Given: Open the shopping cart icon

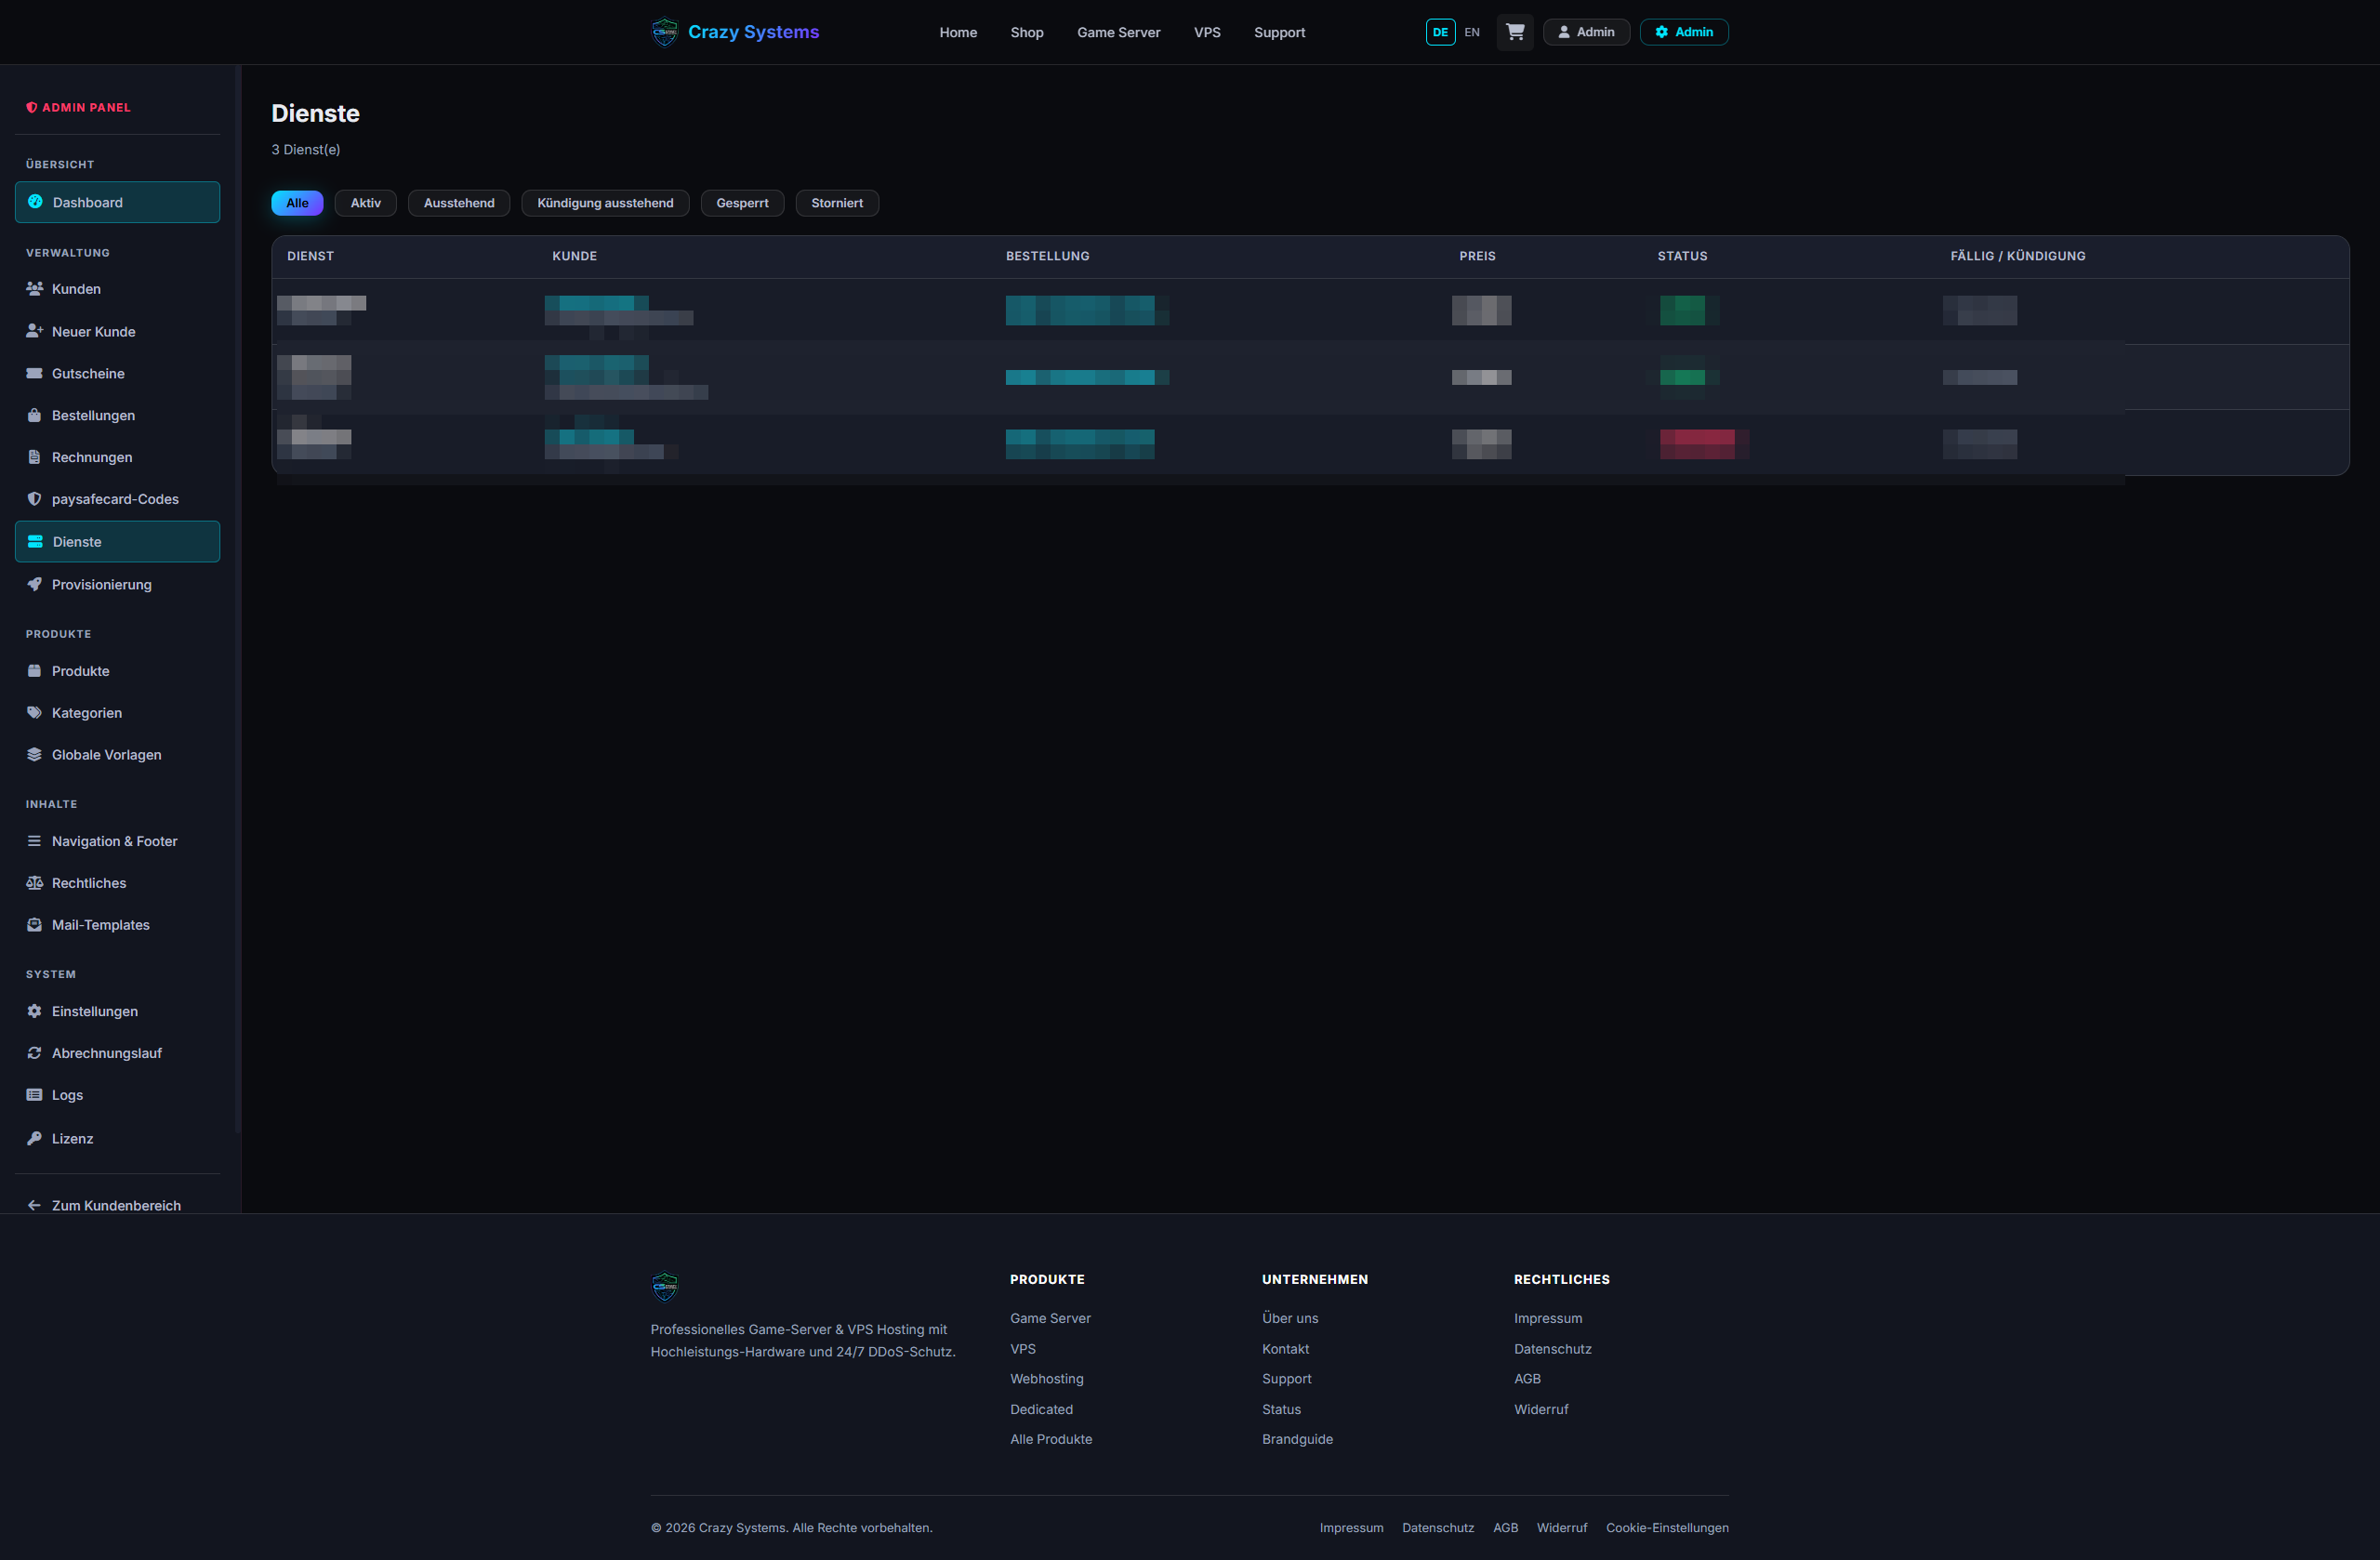Looking at the screenshot, I should click(x=1515, y=32).
